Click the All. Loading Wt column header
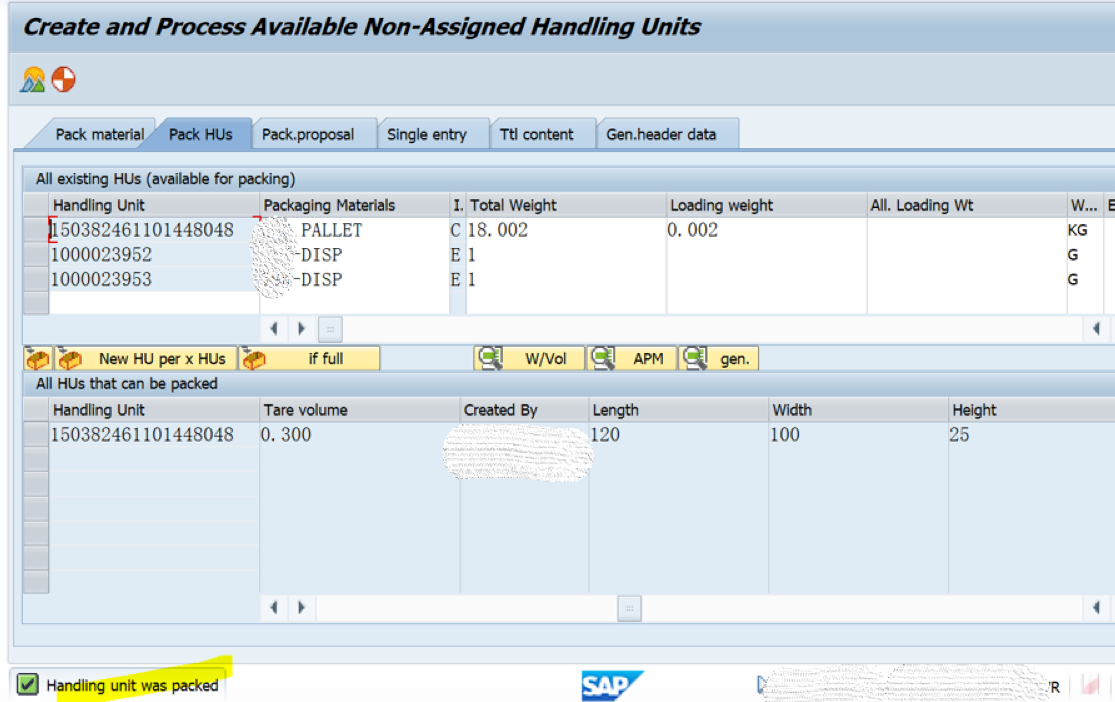Viewport: 1115px width, 702px height. pyautogui.click(x=967, y=205)
